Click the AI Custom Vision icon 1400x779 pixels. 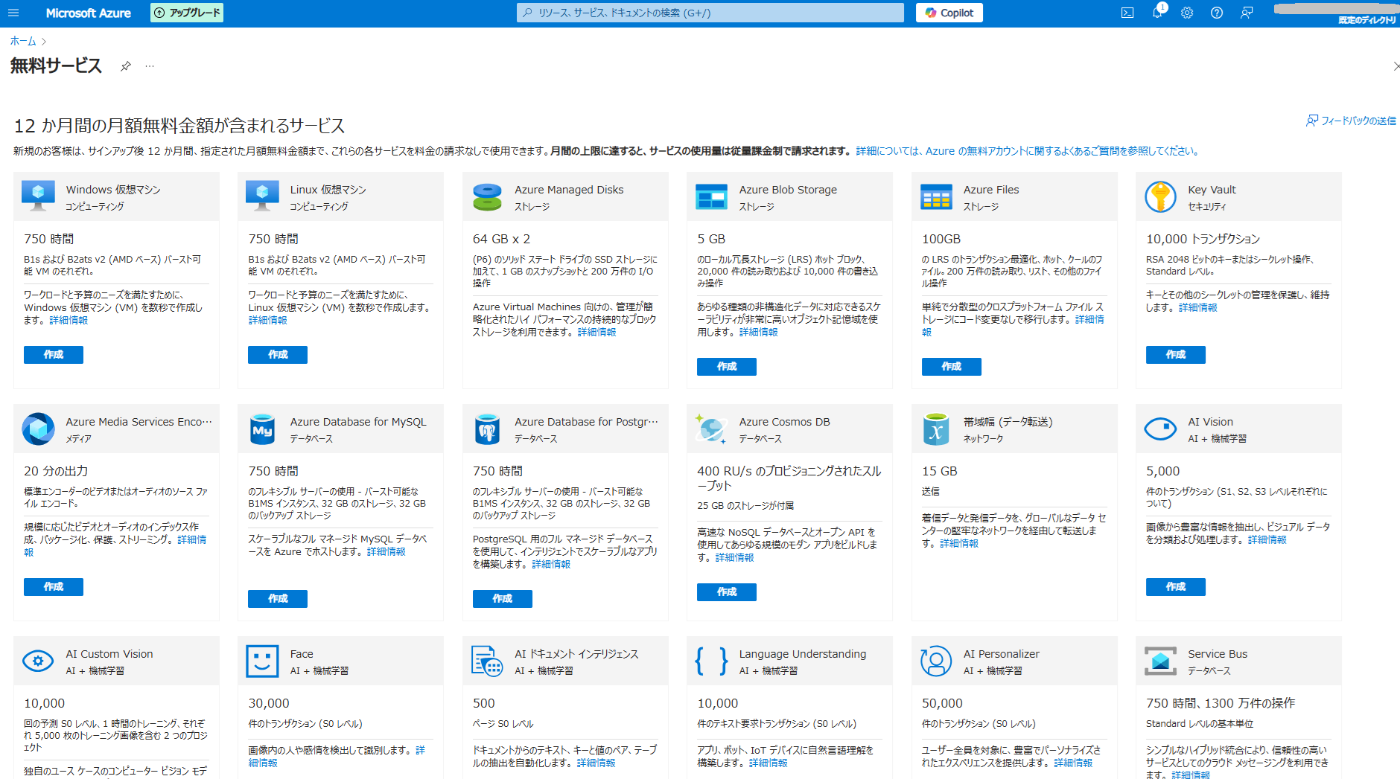(38, 661)
